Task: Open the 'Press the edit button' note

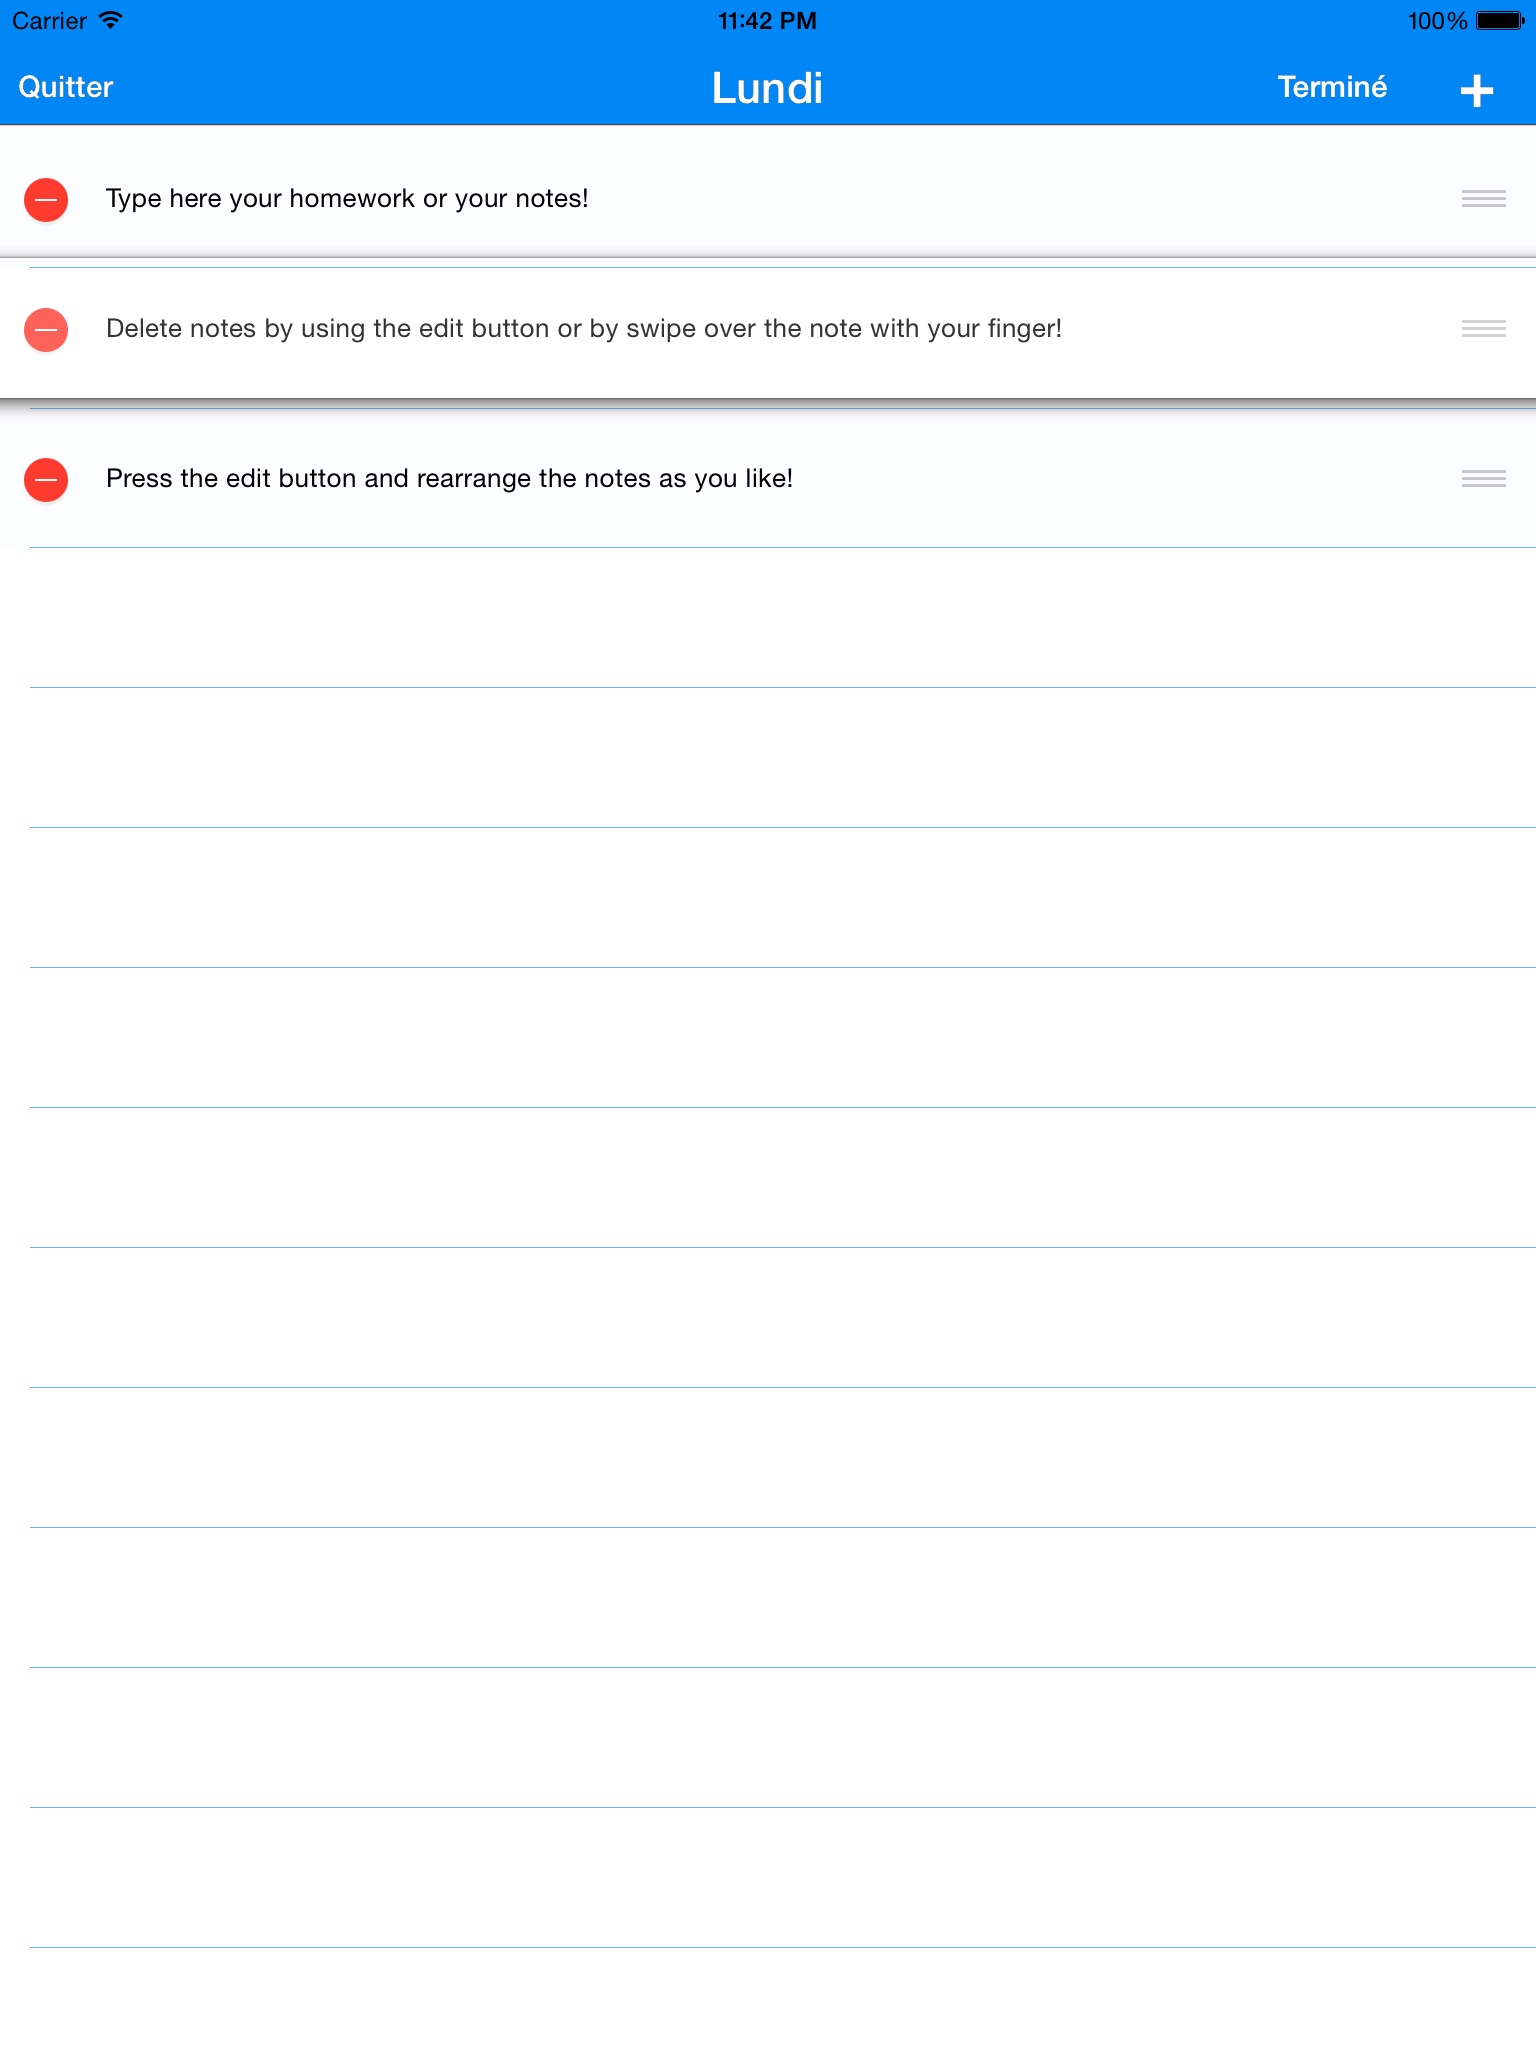Action: [449, 479]
